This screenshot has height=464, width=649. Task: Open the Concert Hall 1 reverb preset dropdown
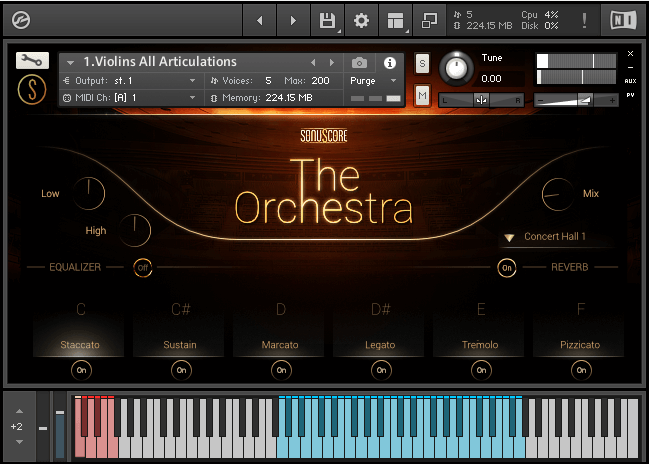(x=555, y=237)
